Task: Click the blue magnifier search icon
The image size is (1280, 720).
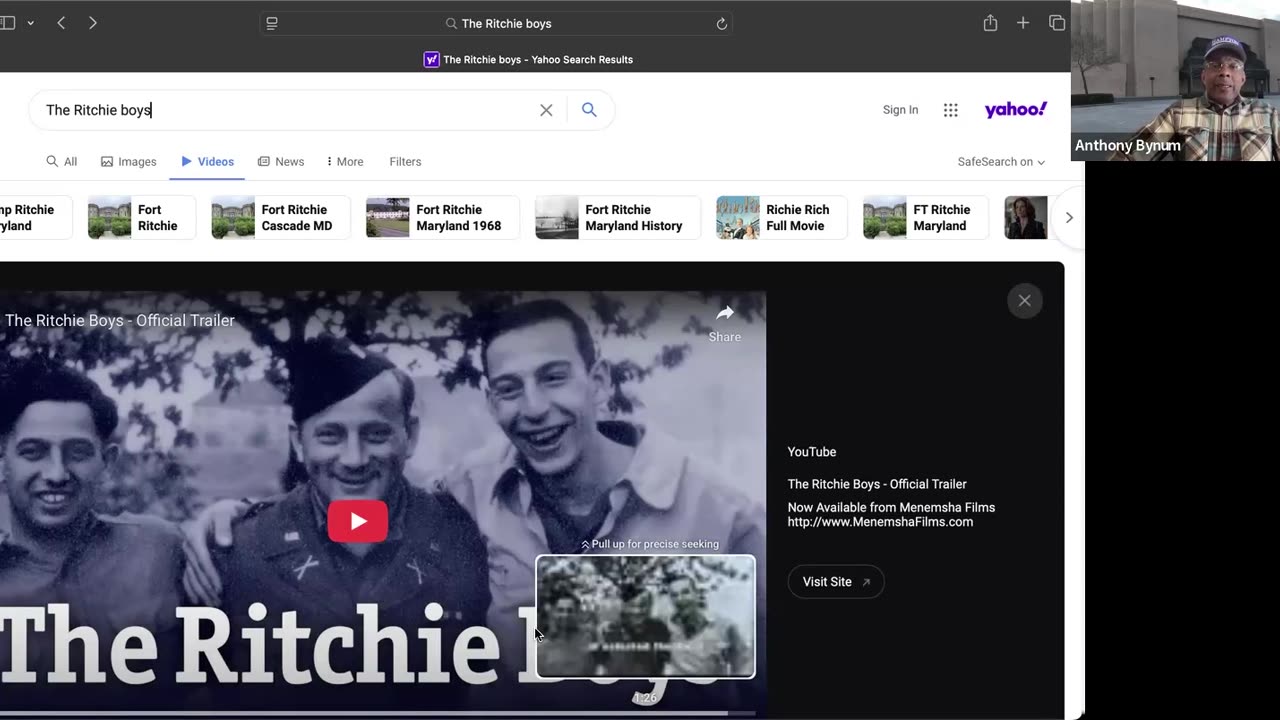Action: click(589, 110)
